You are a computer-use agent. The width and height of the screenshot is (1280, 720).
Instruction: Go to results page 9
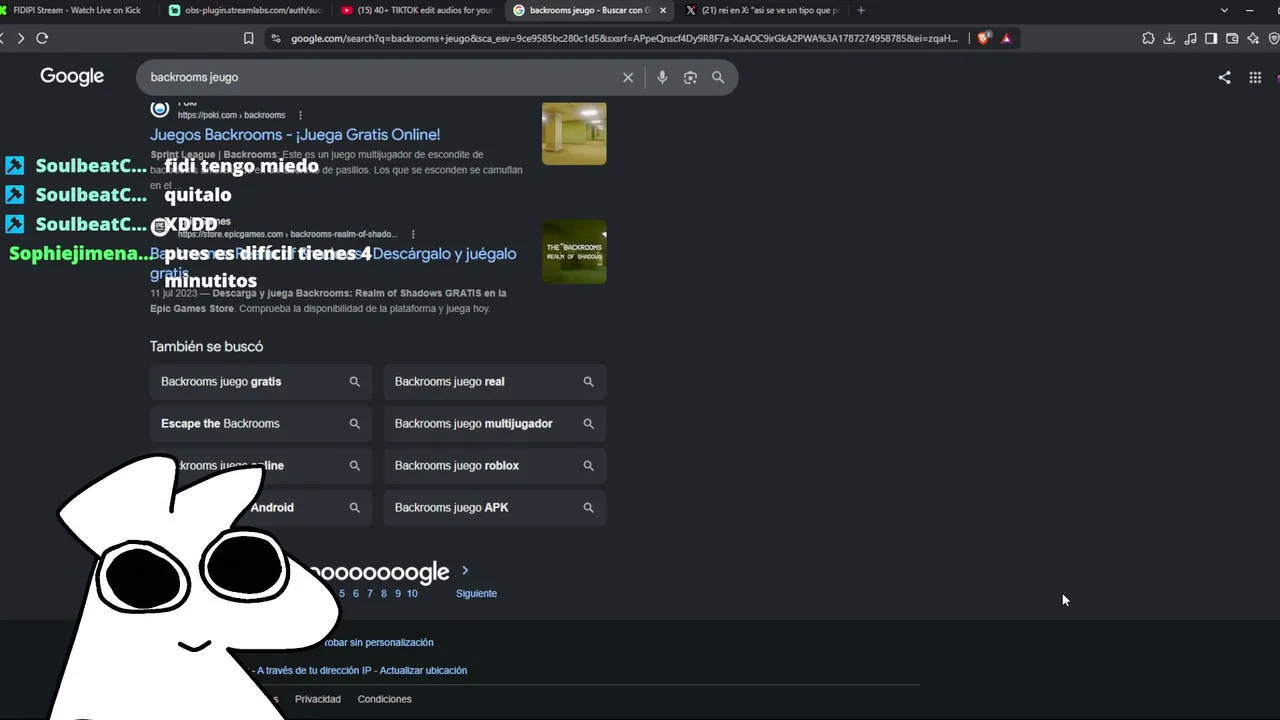click(398, 593)
